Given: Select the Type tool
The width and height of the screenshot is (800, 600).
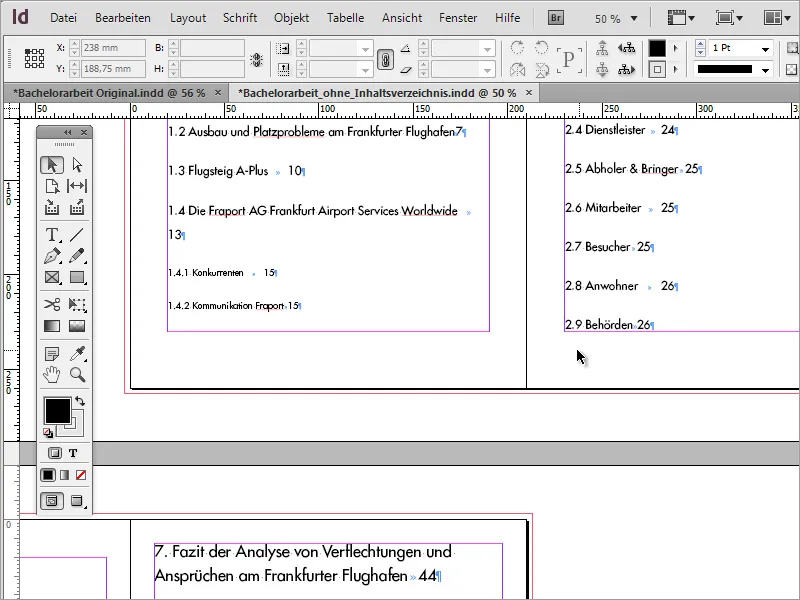Looking at the screenshot, I should 52,234.
